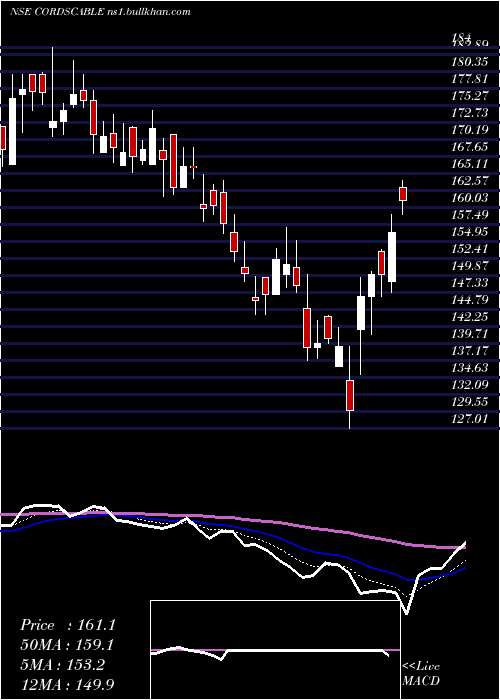500x700 pixels.
Task: Click the last red candle near 161
Action: (x=403, y=194)
